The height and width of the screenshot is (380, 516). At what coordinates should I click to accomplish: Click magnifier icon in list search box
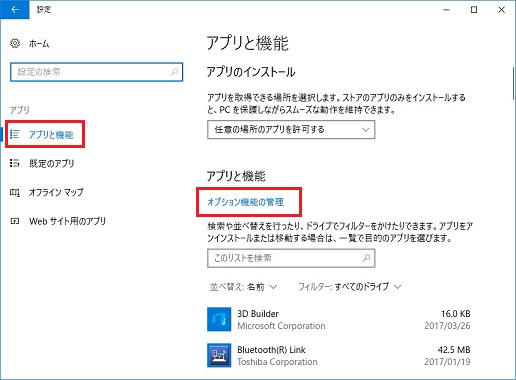366,258
